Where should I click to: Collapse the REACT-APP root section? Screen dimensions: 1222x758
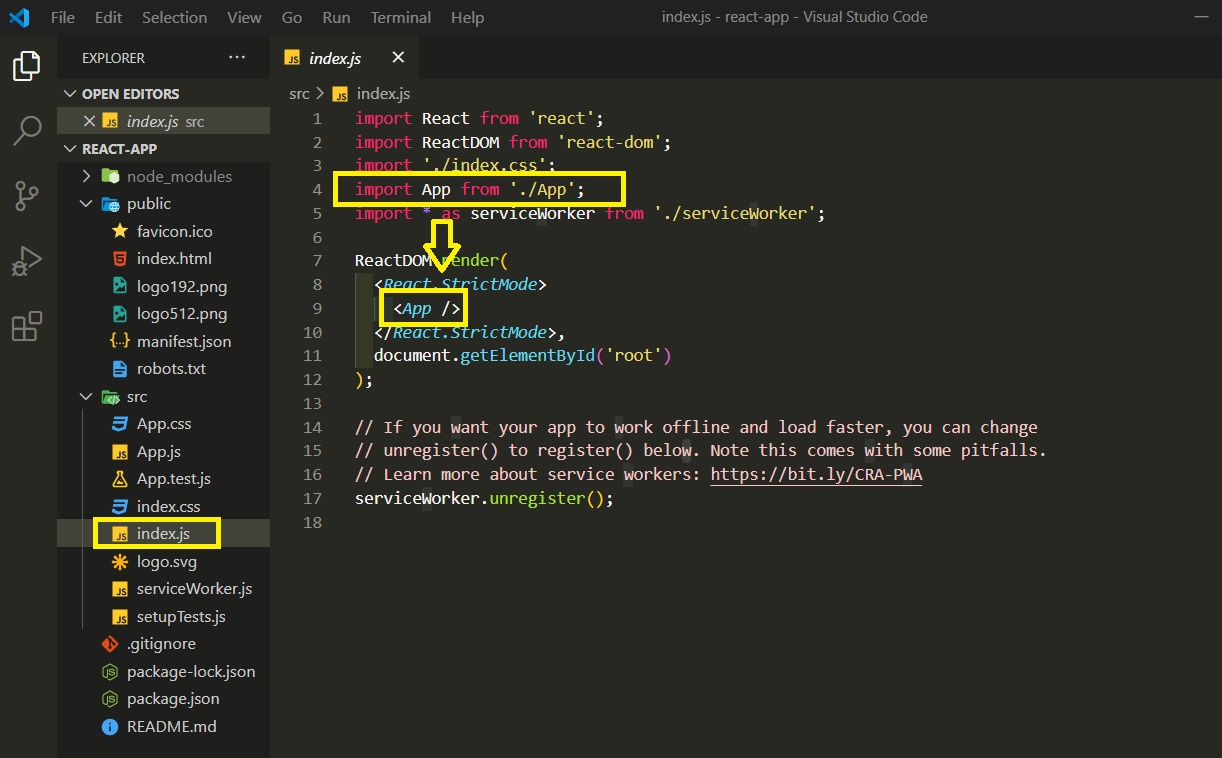point(70,149)
